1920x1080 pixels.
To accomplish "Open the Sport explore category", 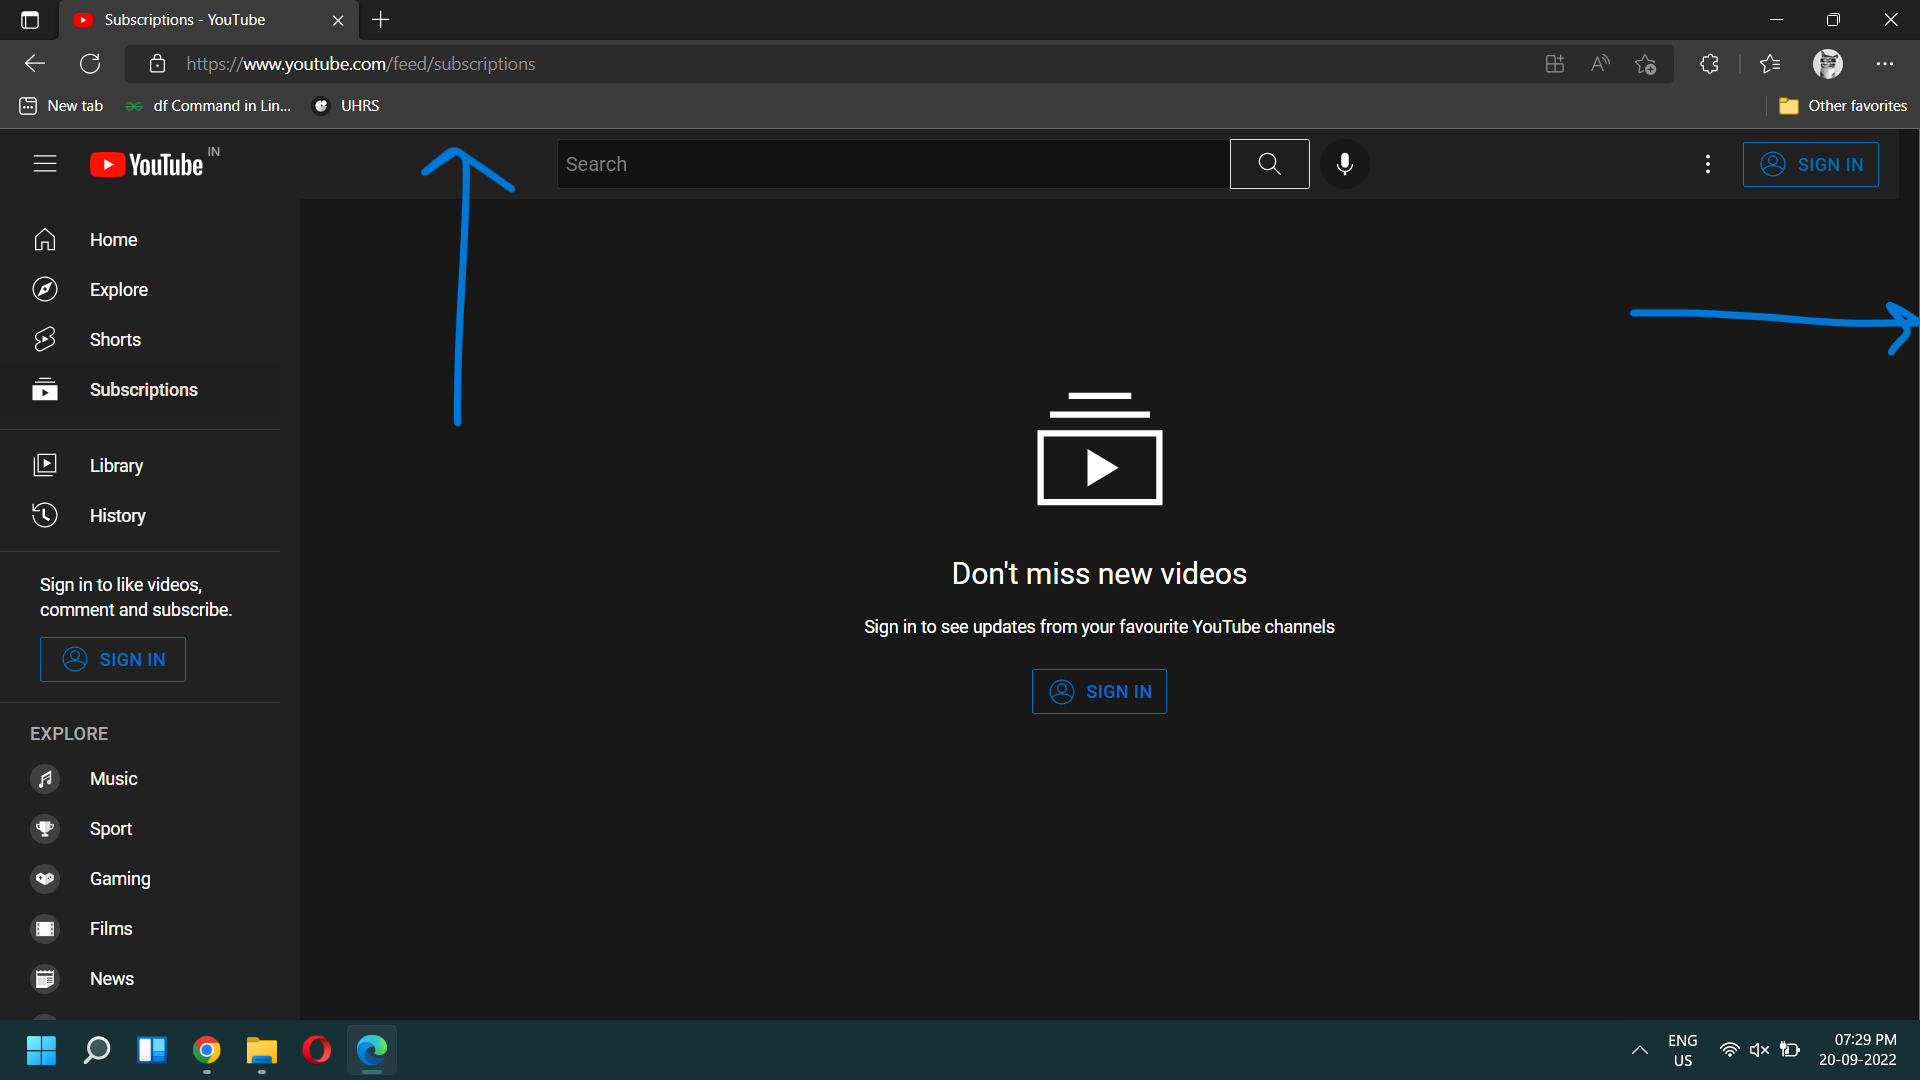I will point(110,828).
